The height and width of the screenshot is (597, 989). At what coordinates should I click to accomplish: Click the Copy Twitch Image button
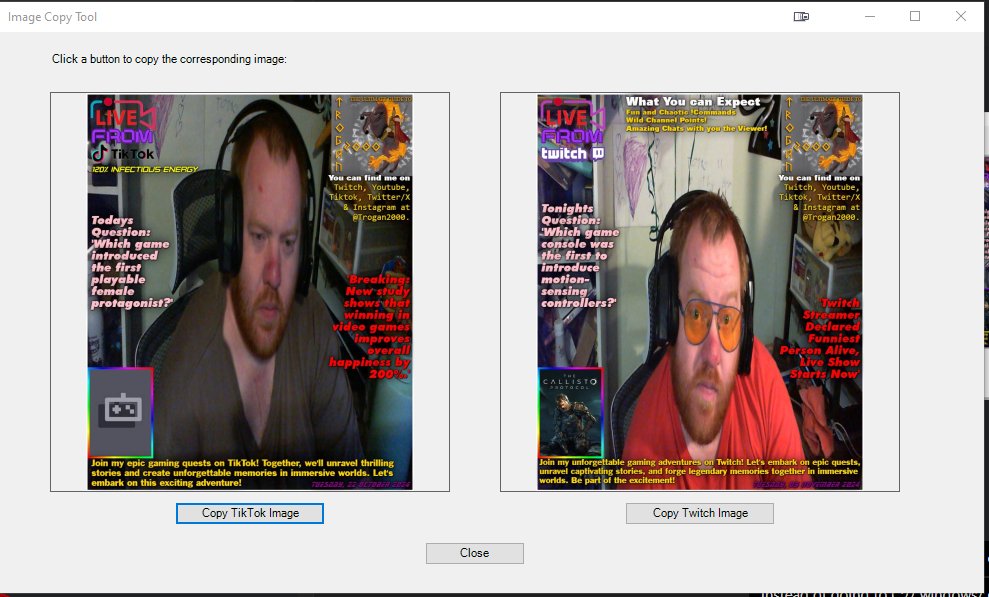(699, 513)
